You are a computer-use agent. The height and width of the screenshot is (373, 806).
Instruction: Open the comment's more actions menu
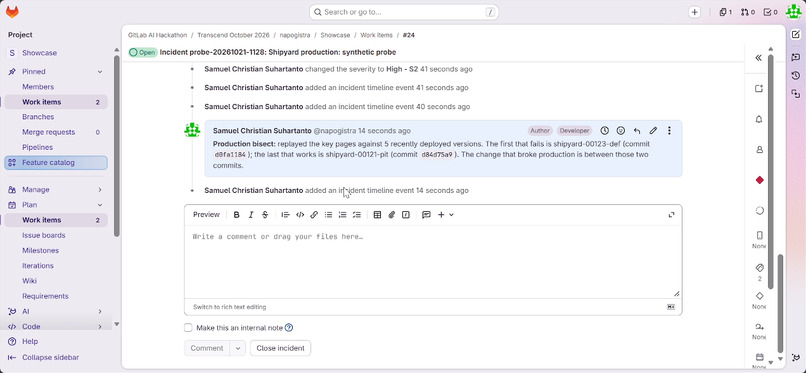coord(669,130)
